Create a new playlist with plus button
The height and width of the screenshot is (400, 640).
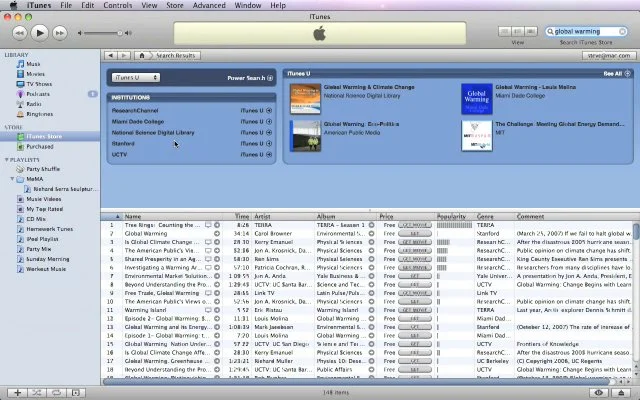(x=18, y=393)
